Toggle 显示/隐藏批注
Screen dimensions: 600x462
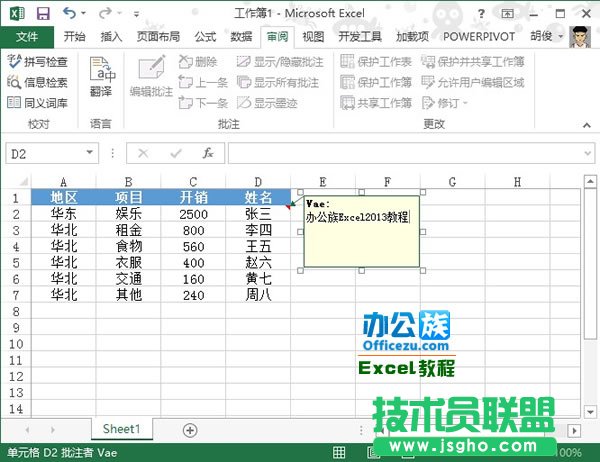(x=280, y=62)
